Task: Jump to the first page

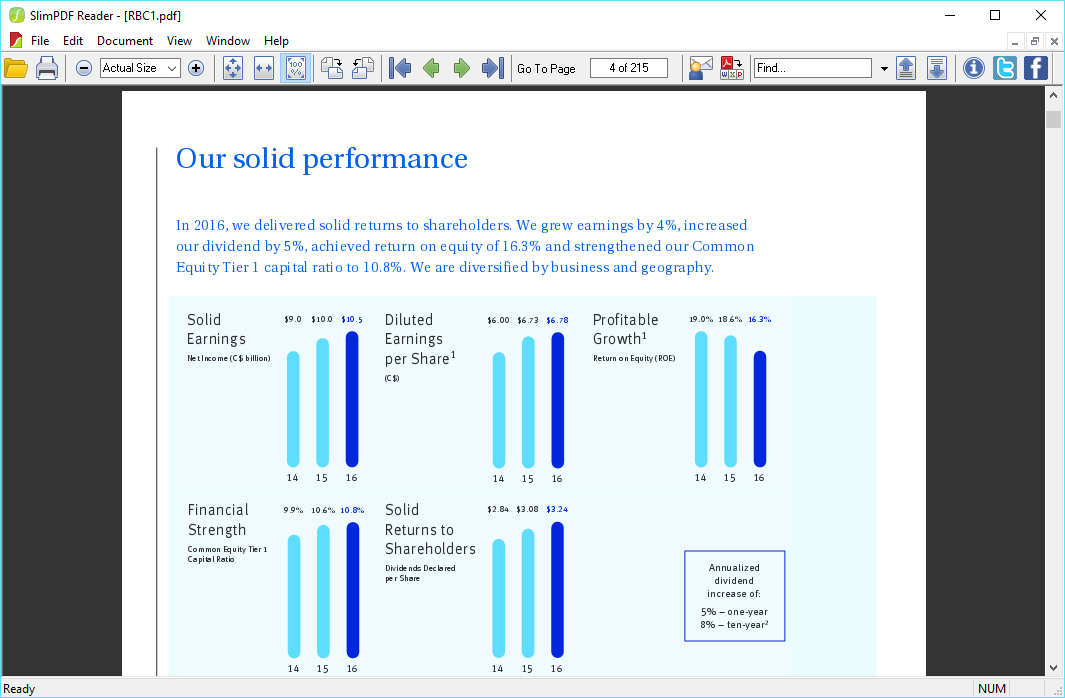Action: click(x=399, y=67)
